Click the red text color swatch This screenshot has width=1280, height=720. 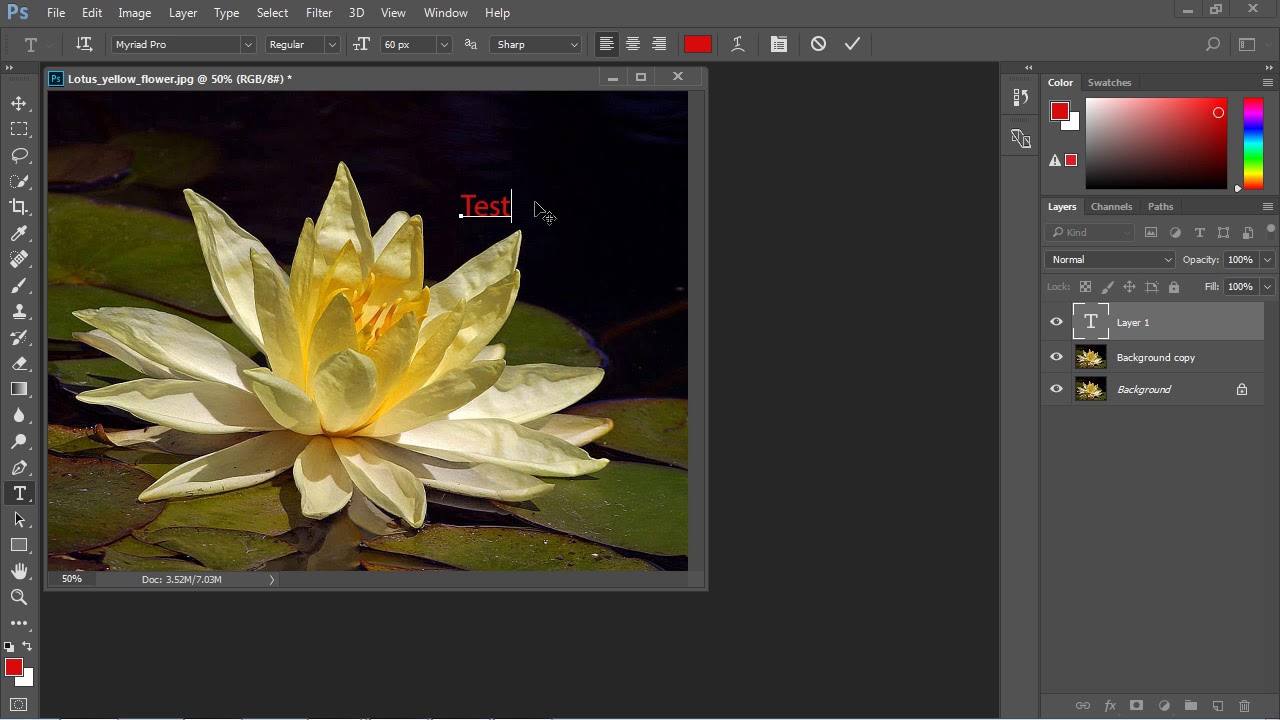click(698, 44)
